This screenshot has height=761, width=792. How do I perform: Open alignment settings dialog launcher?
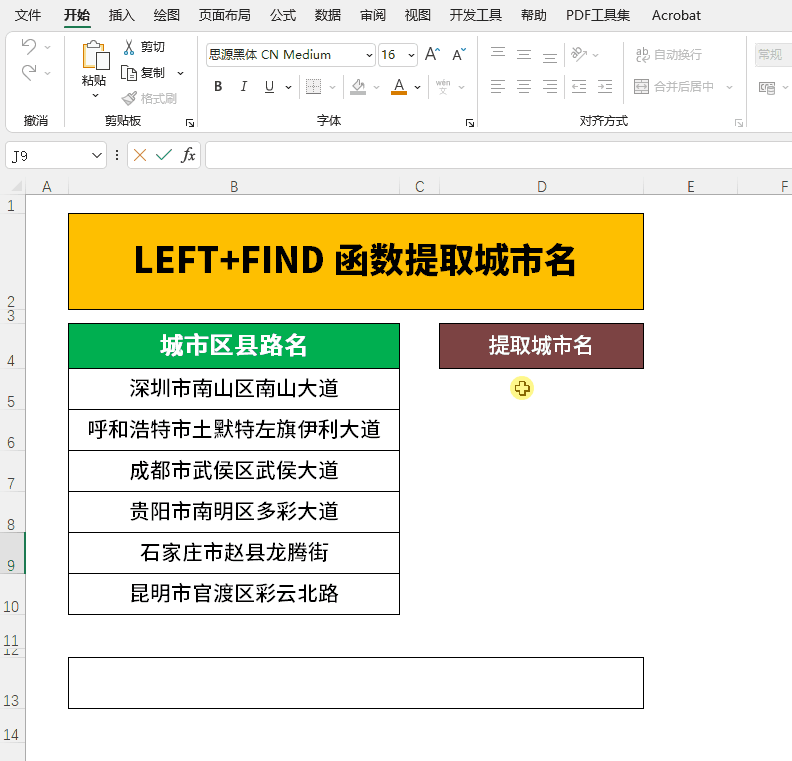click(739, 123)
